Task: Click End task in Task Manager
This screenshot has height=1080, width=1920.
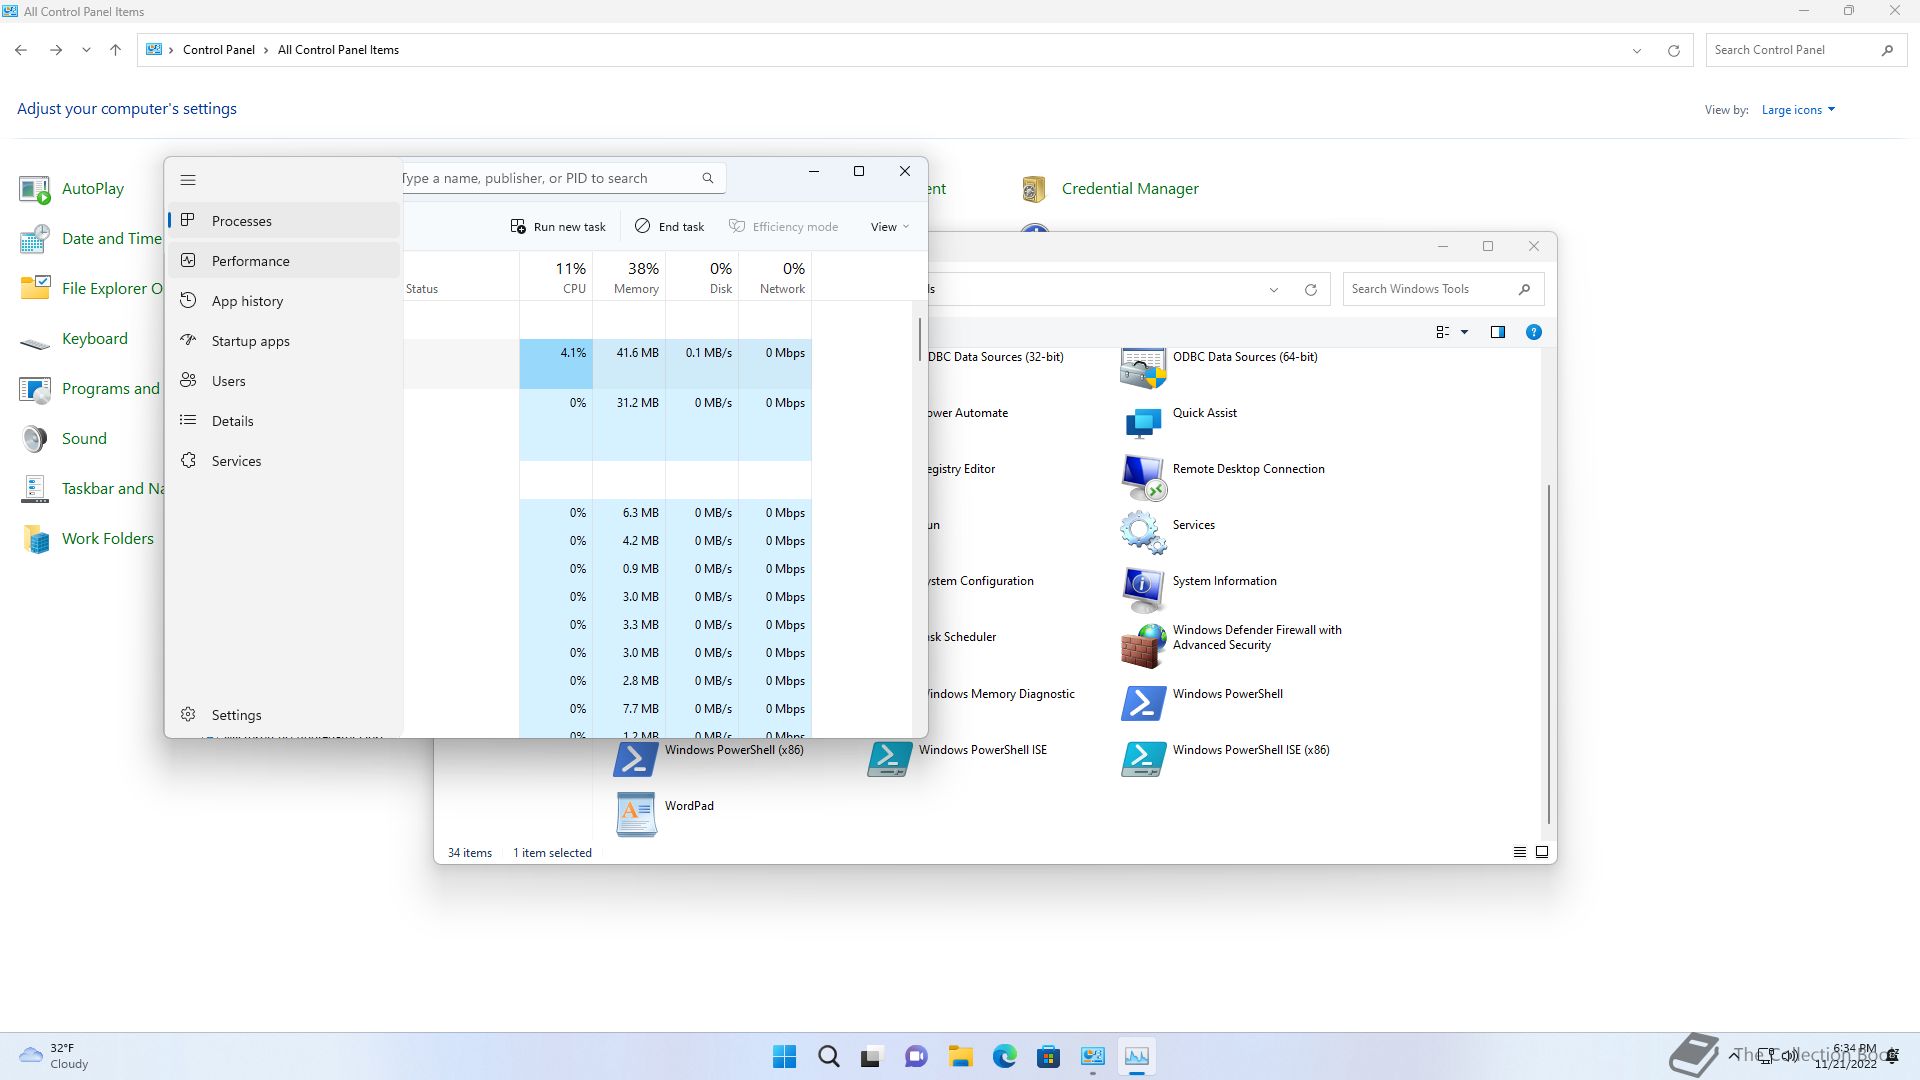Action: (670, 227)
